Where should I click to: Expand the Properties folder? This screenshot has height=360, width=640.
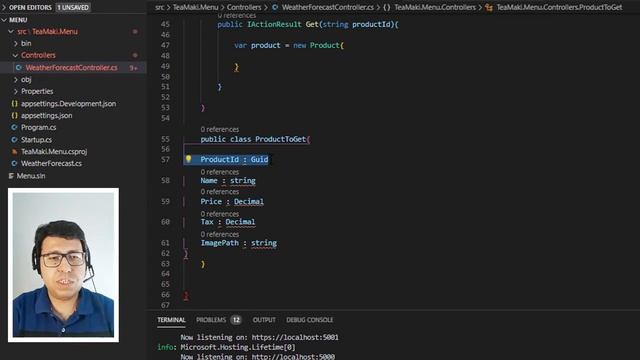[x=16, y=91]
